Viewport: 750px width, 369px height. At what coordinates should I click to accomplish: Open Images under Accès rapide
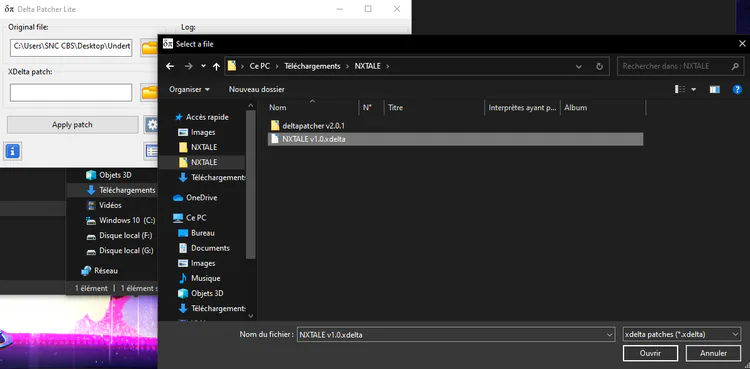tap(197, 133)
